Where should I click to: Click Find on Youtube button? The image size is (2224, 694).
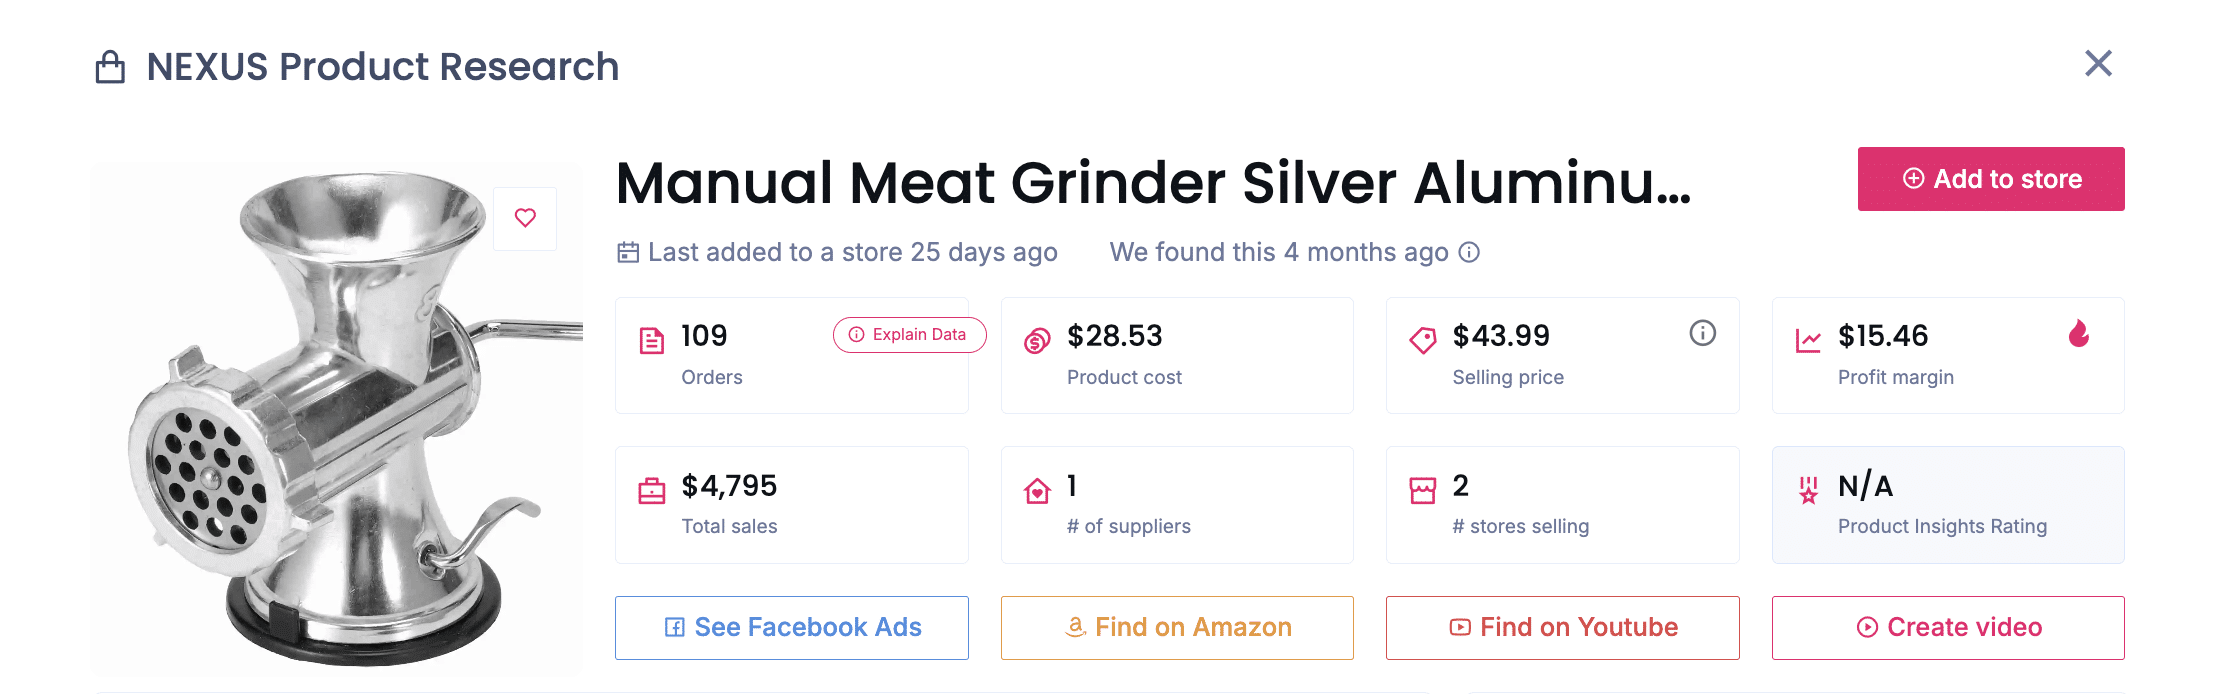(1562, 627)
